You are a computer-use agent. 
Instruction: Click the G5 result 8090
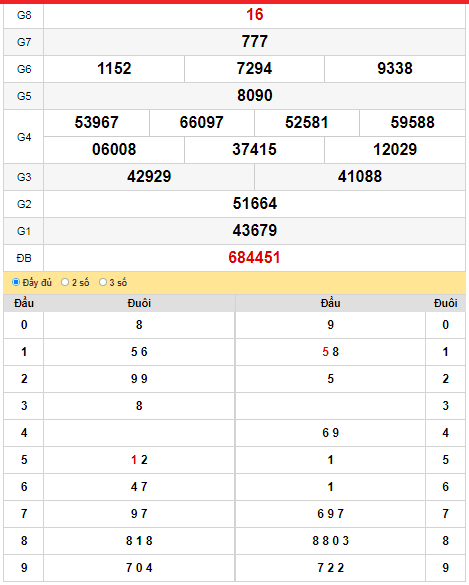254,96
